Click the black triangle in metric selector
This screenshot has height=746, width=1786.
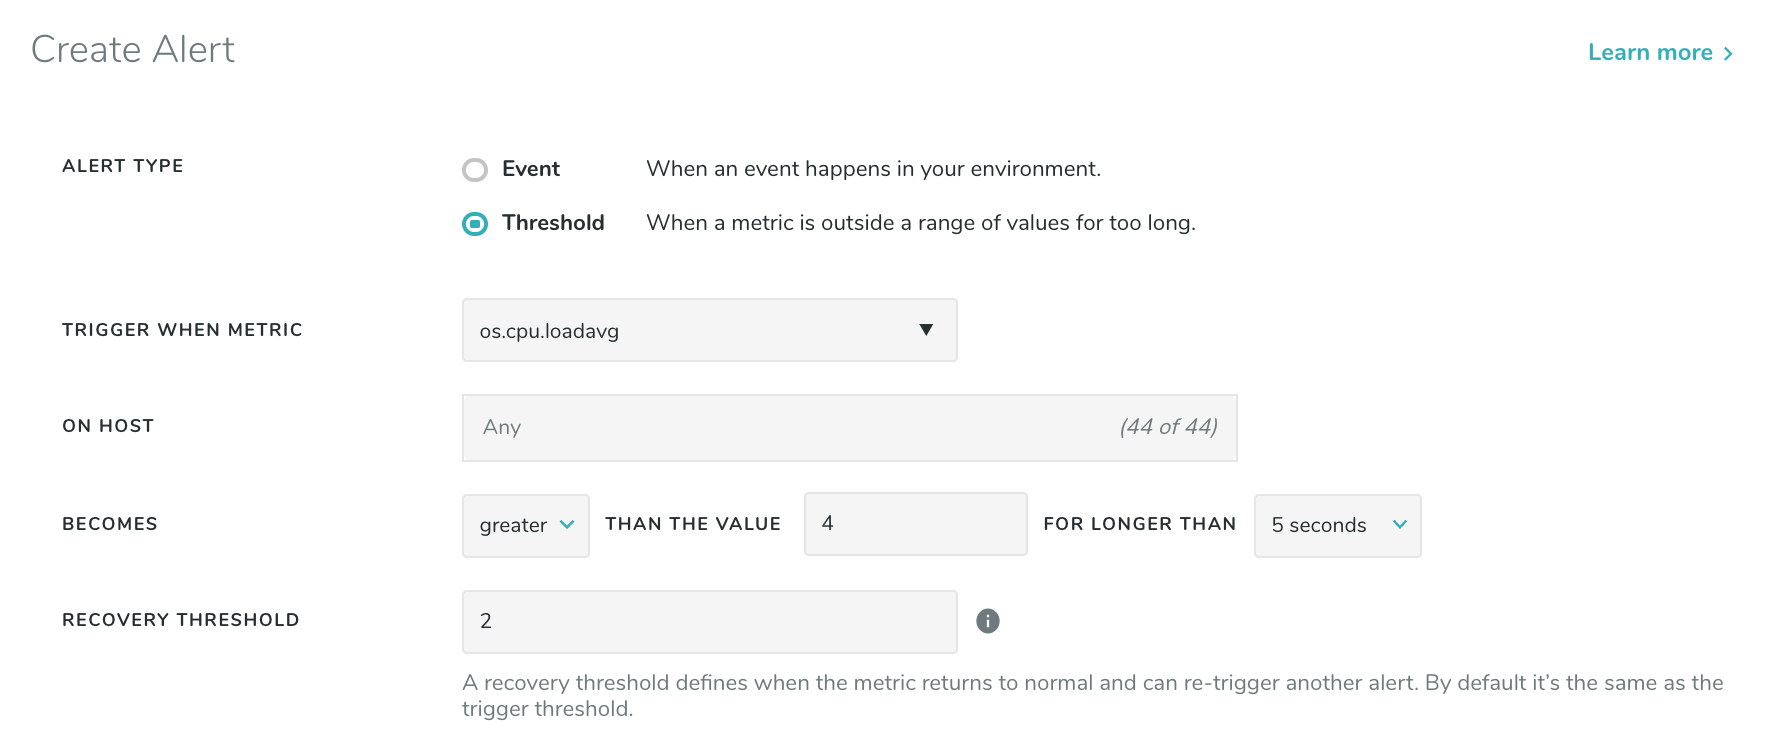point(926,330)
